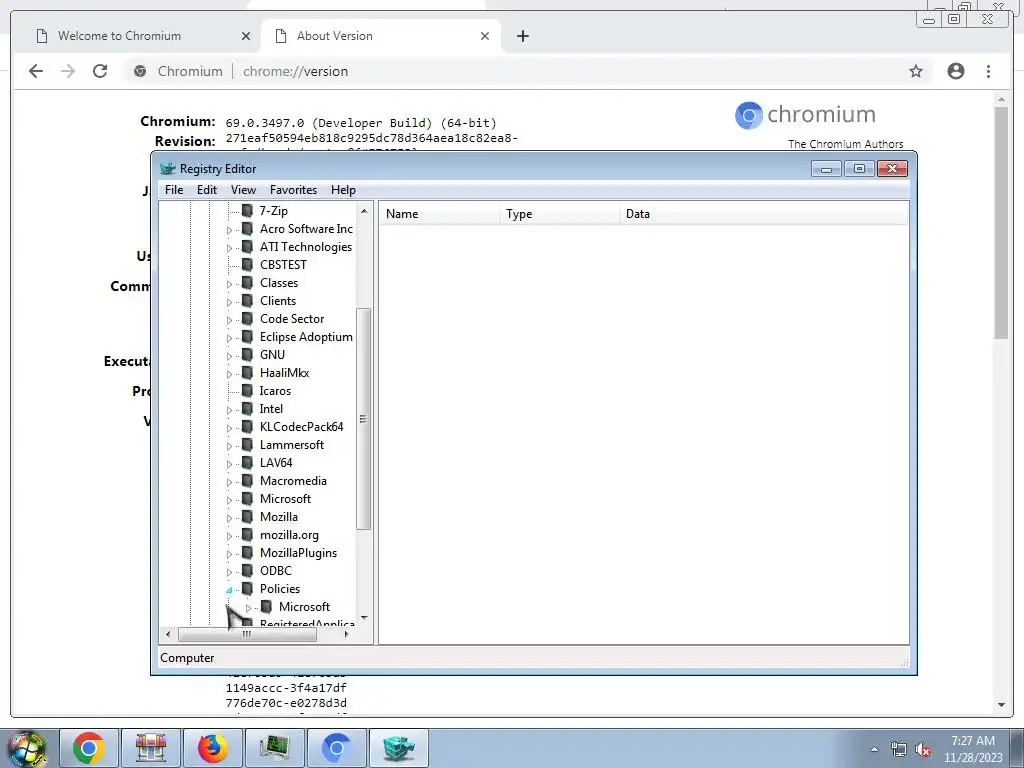Open the Chromium profile avatar icon

(955, 71)
